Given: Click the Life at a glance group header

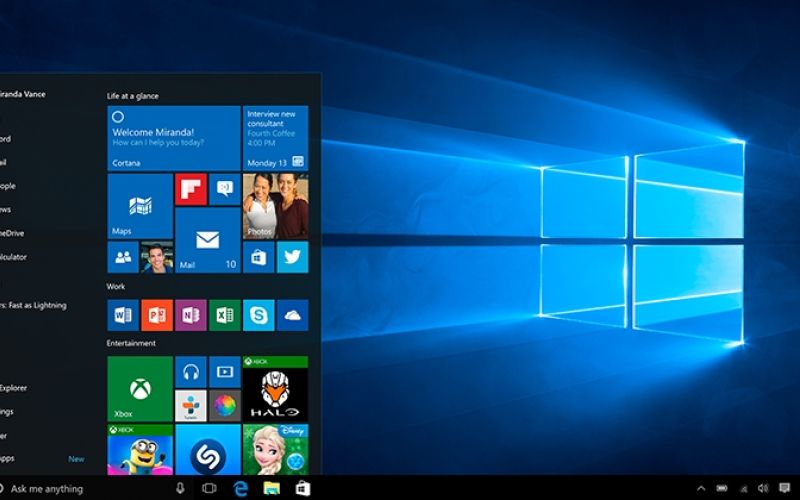Looking at the screenshot, I should point(133,96).
